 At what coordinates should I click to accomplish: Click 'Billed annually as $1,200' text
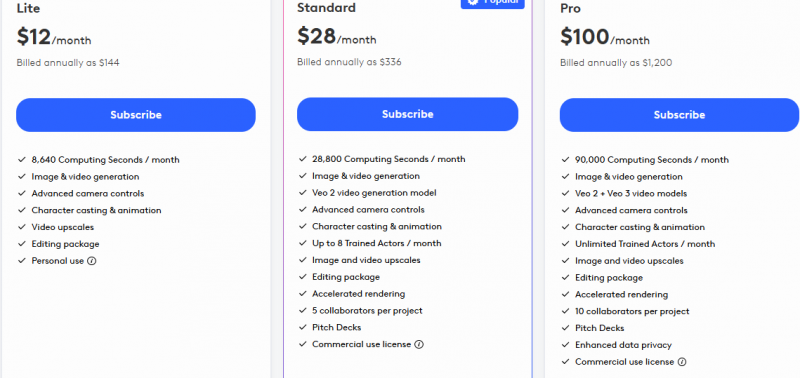[x=616, y=63]
